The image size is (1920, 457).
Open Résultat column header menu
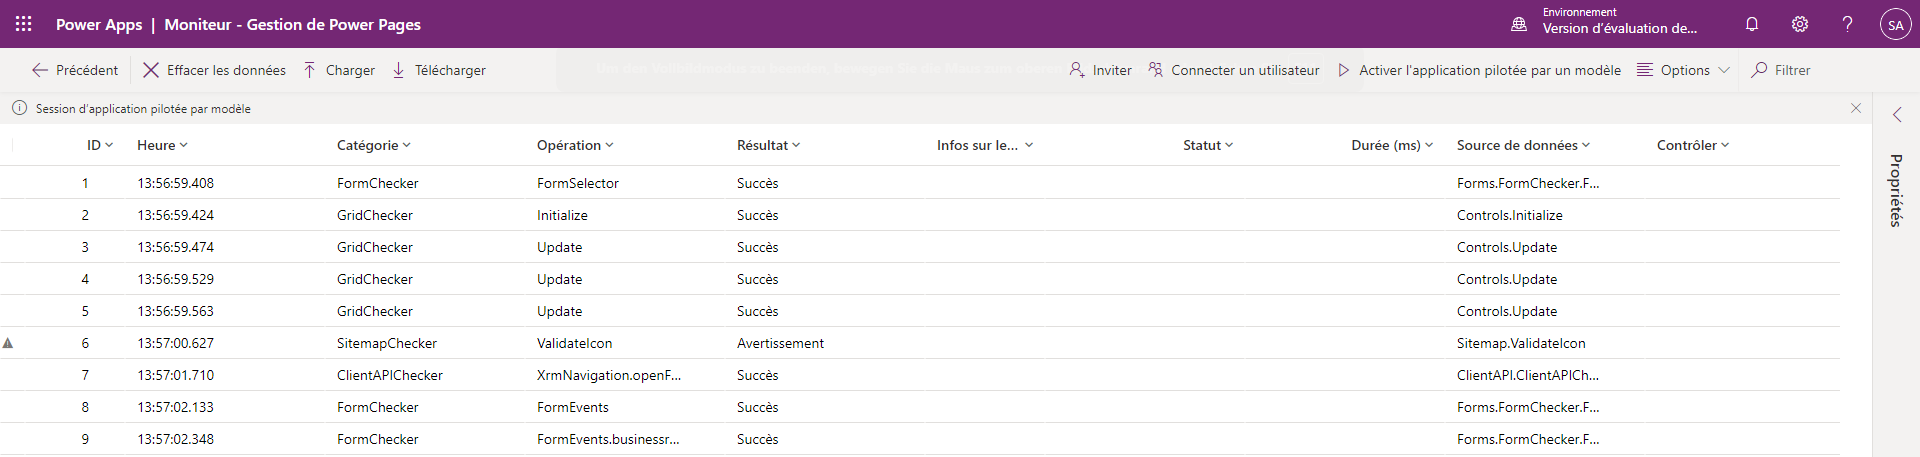[768, 145]
